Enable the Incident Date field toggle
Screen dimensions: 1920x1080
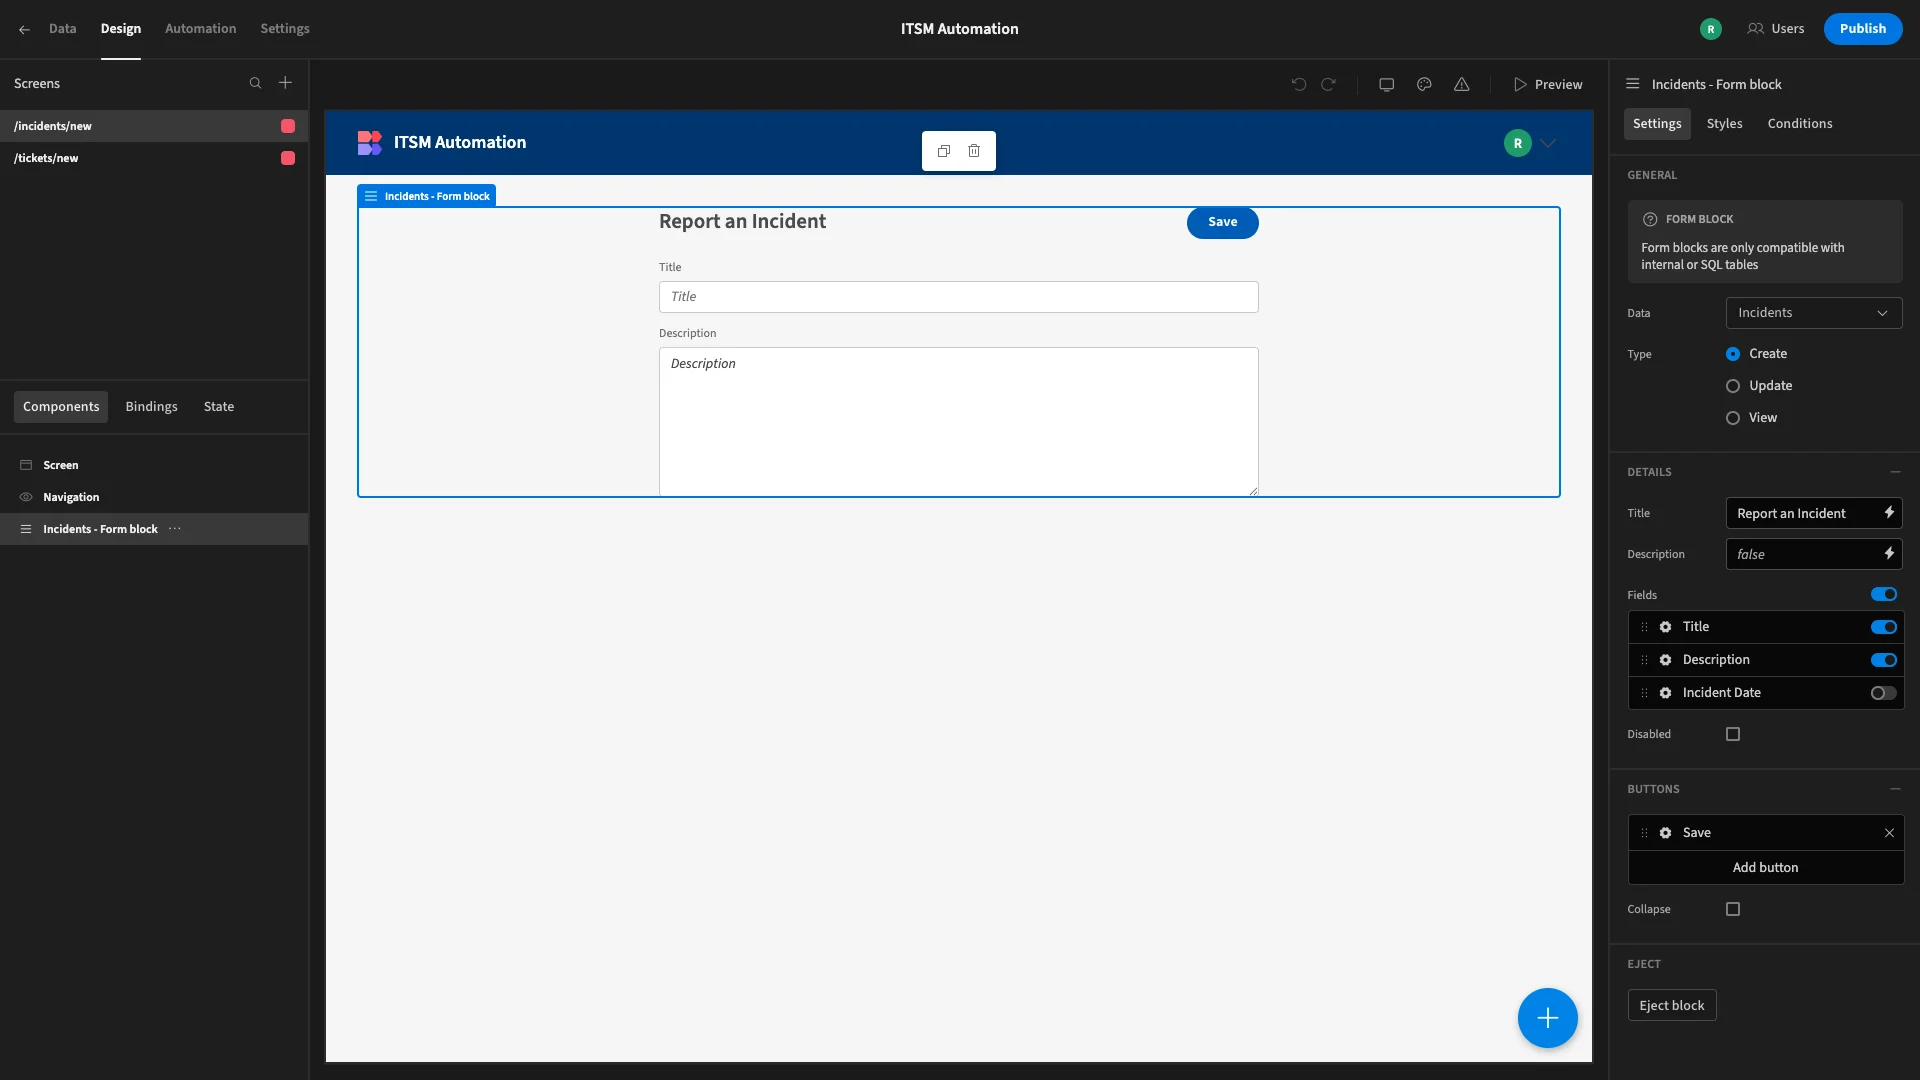(x=1883, y=693)
